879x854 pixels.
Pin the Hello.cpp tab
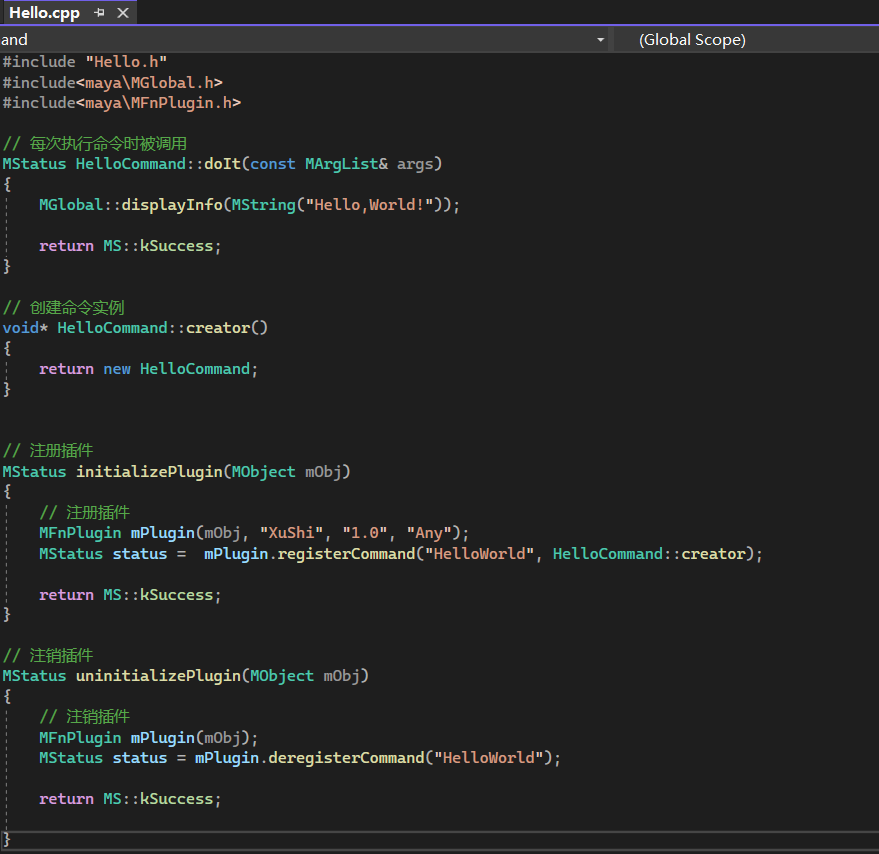pos(99,13)
